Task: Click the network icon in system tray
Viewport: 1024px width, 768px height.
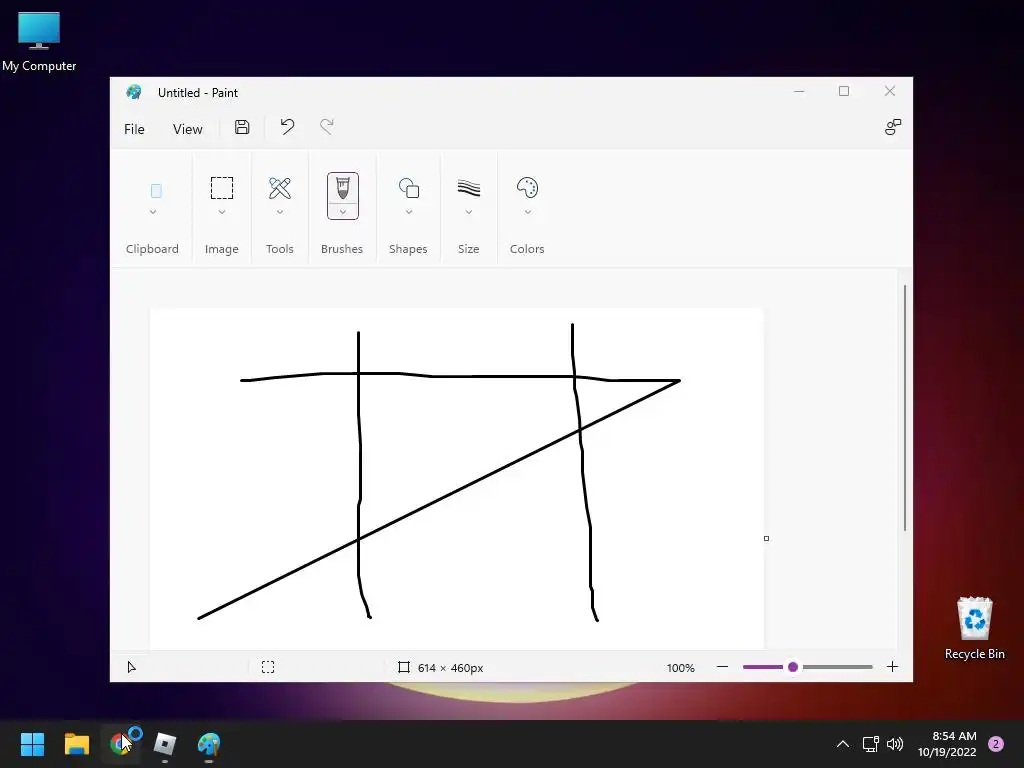Action: tap(871, 744)
